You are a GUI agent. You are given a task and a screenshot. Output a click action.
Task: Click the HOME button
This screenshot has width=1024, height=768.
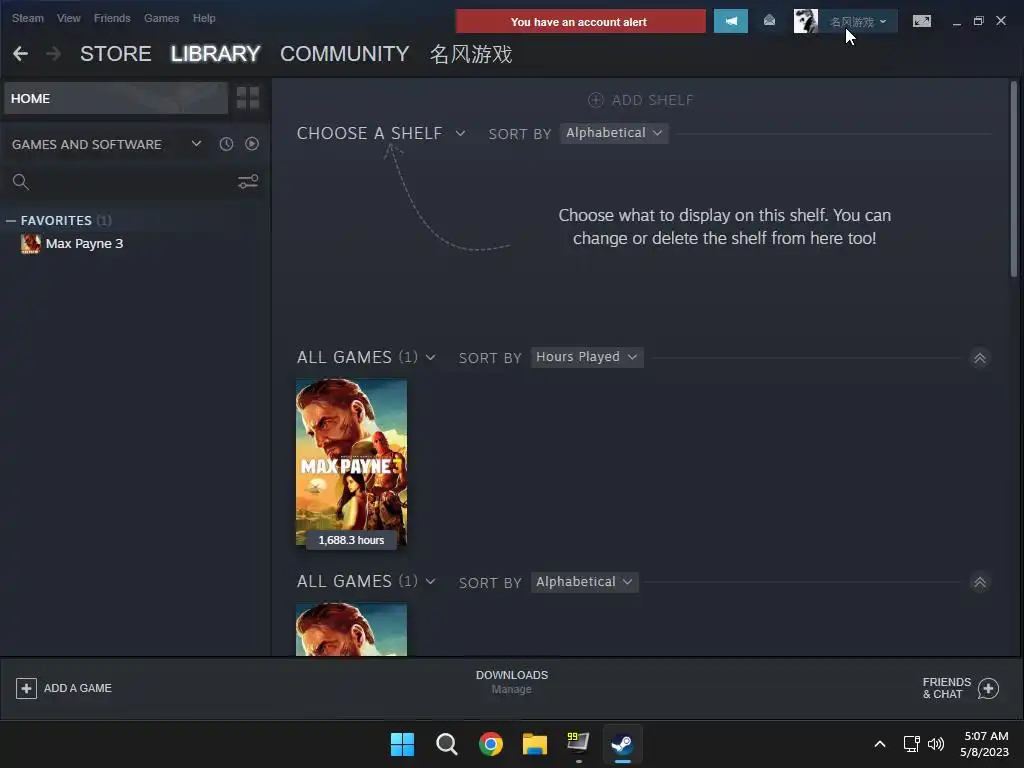click(116, 99)
